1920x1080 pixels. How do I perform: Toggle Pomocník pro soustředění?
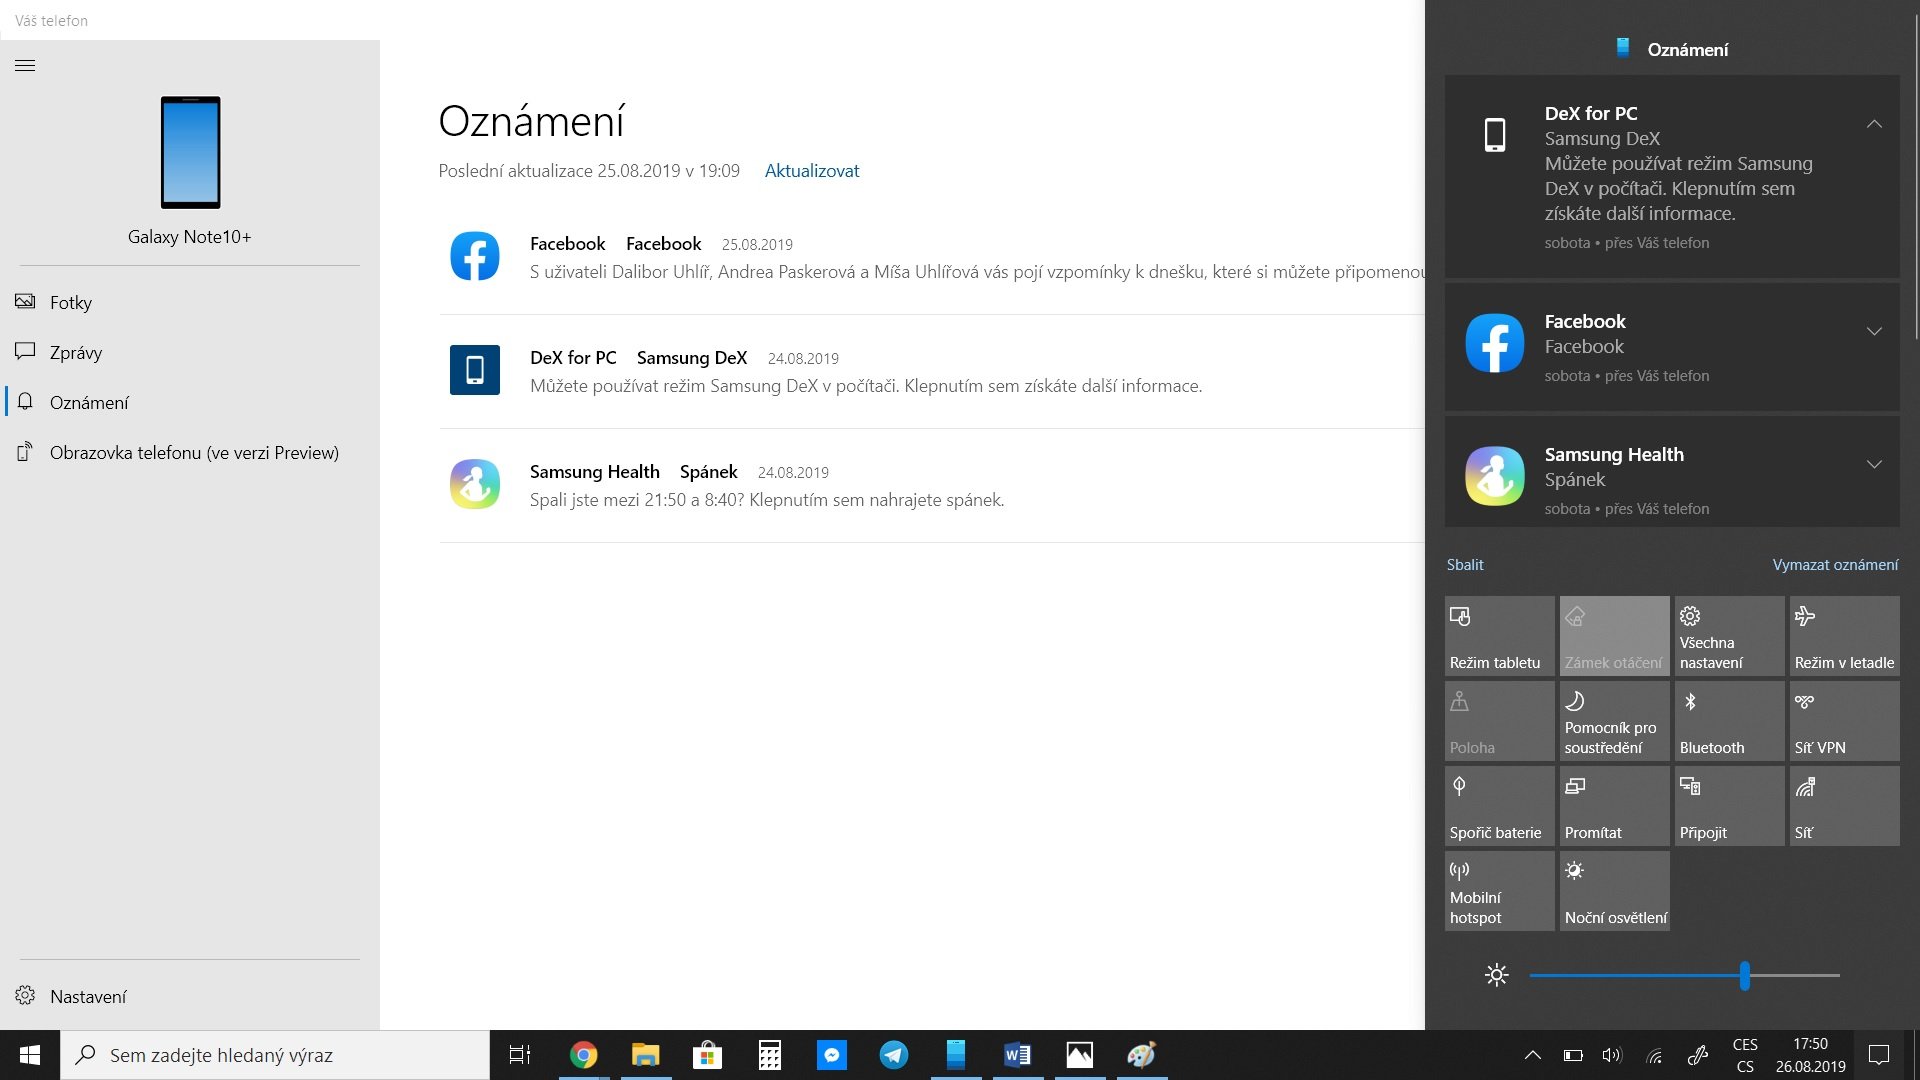click(x=1615, y=721)
